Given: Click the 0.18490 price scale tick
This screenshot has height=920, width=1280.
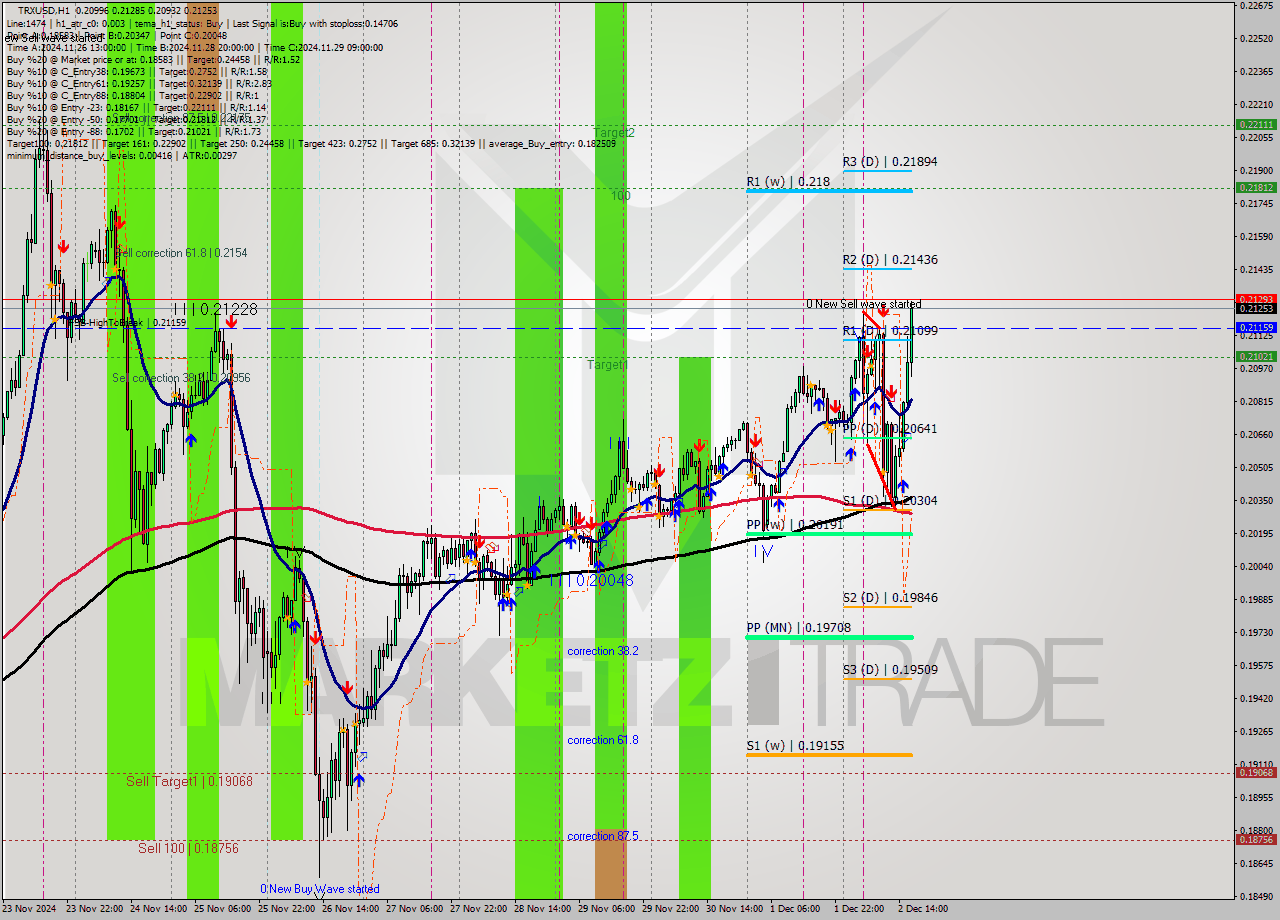Looking at the screenshot, I should [x=1256, y=896].
